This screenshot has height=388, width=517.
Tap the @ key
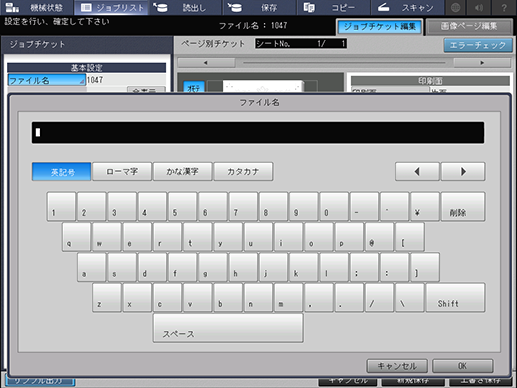379,237
